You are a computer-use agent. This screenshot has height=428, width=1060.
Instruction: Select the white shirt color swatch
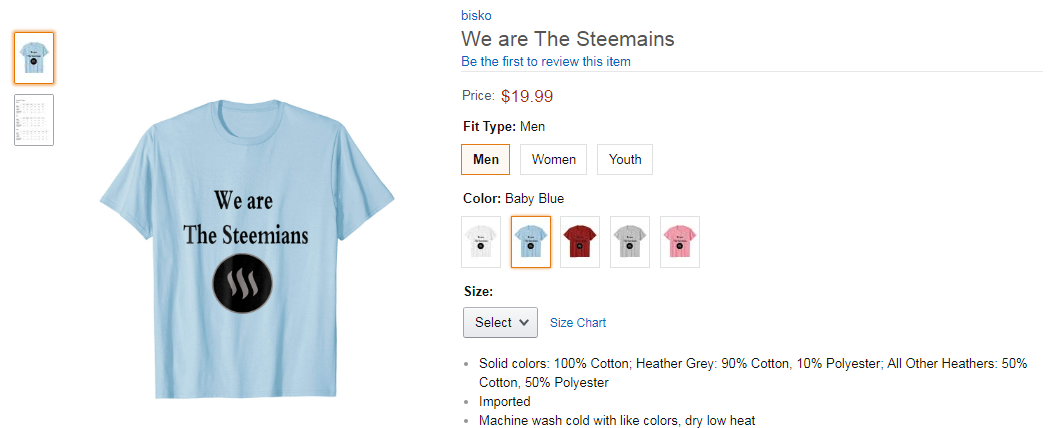coord(481,242)
